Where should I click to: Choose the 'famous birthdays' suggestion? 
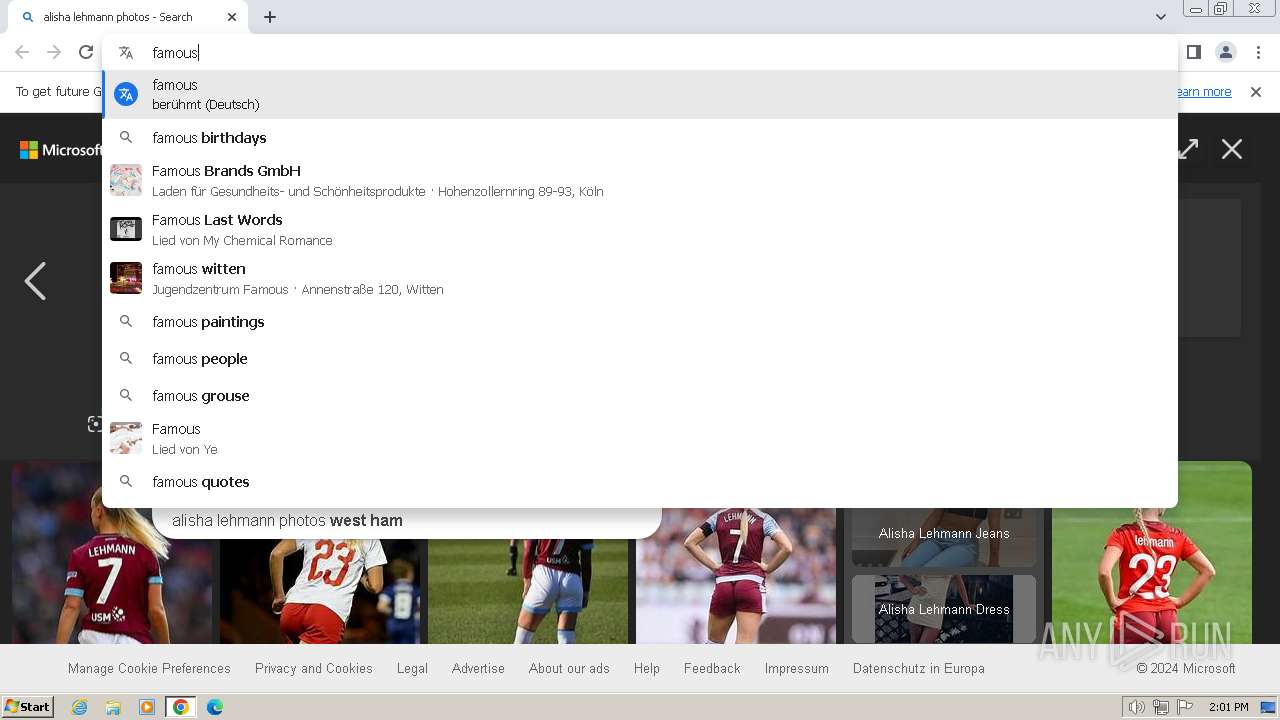click(x=640, y=138)
